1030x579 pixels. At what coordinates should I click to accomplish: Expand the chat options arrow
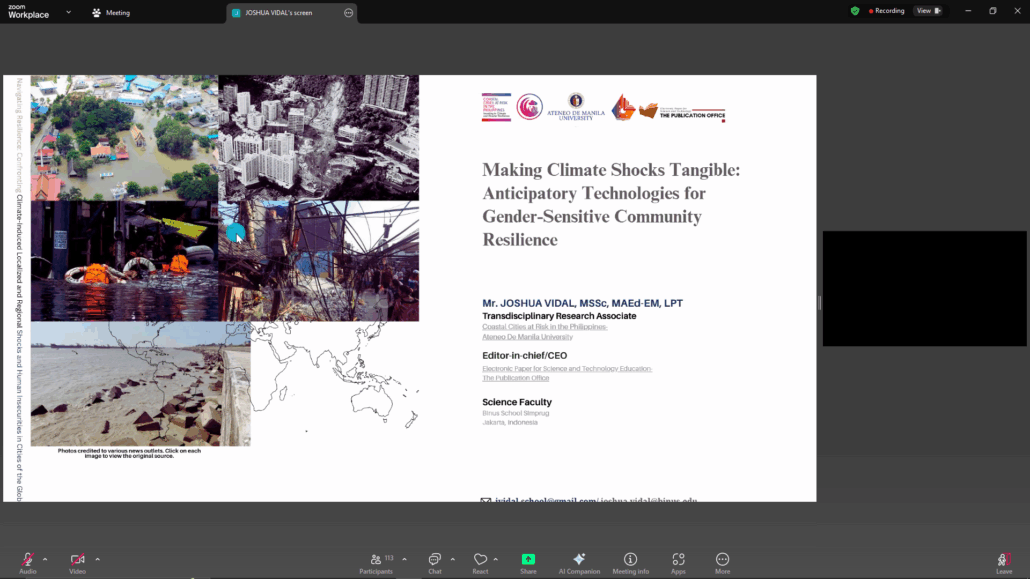pos(453,559)
